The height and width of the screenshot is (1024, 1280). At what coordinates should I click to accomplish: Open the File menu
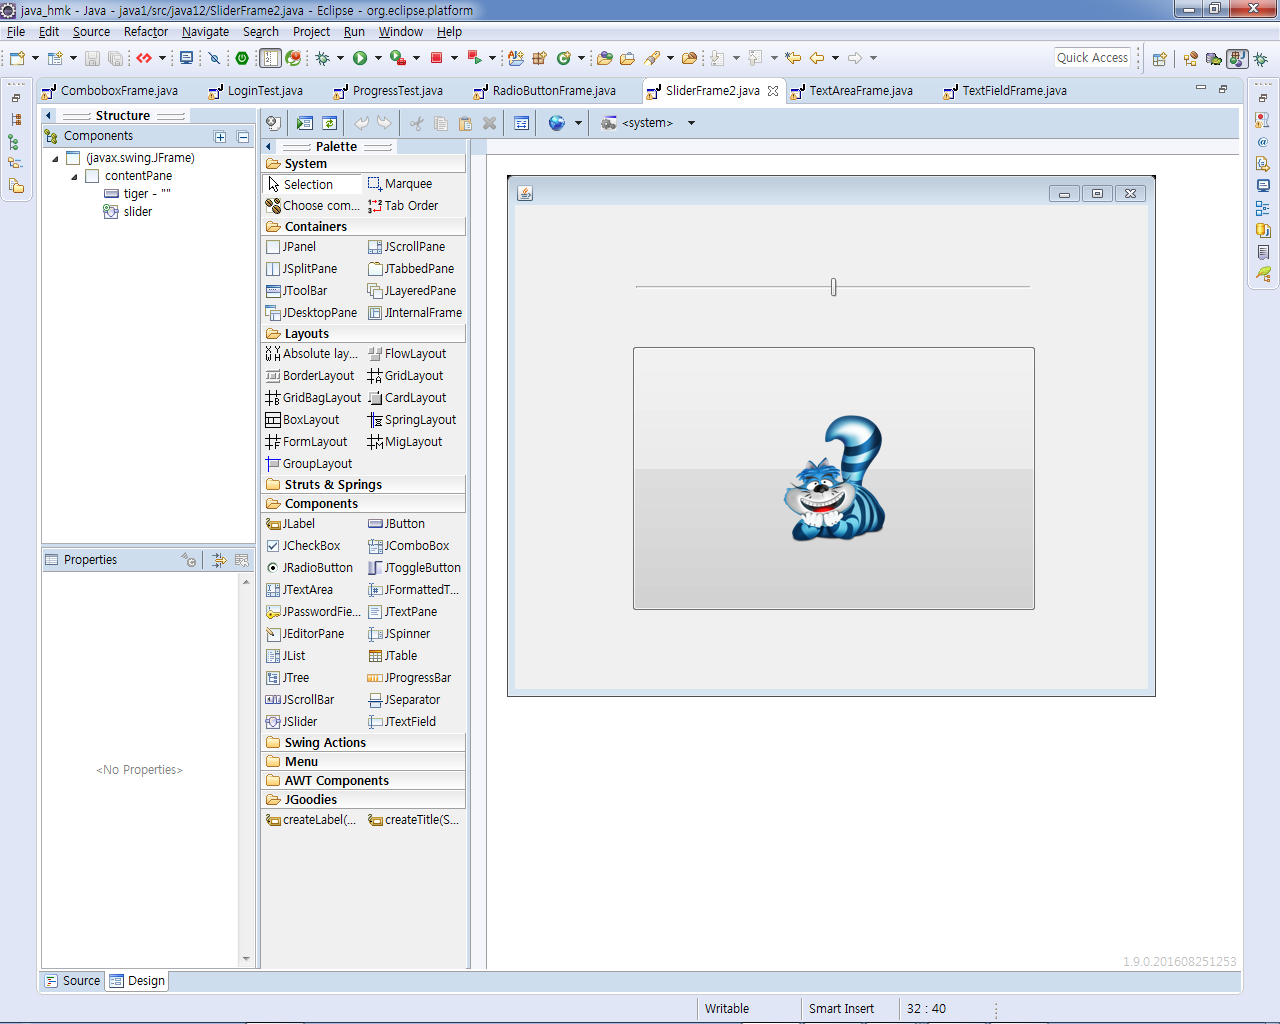pyautogui.click(x=16, y=32)
